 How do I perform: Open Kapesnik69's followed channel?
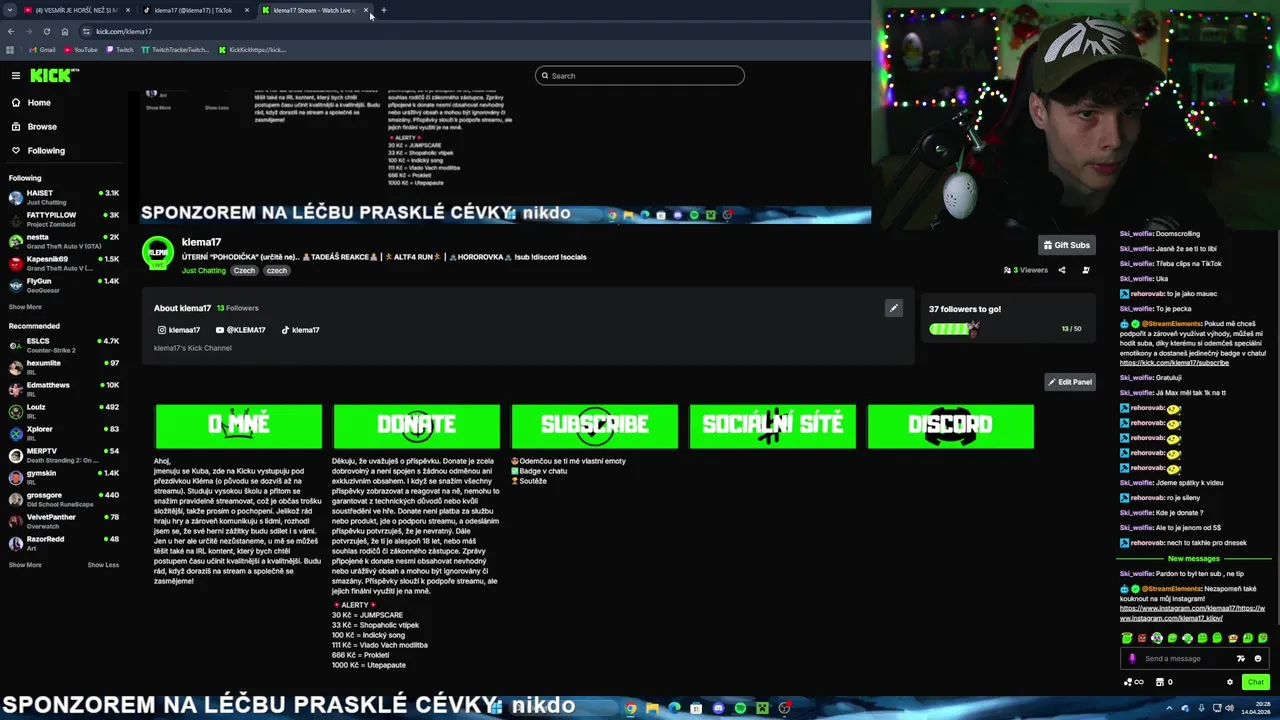click(64, 263)
